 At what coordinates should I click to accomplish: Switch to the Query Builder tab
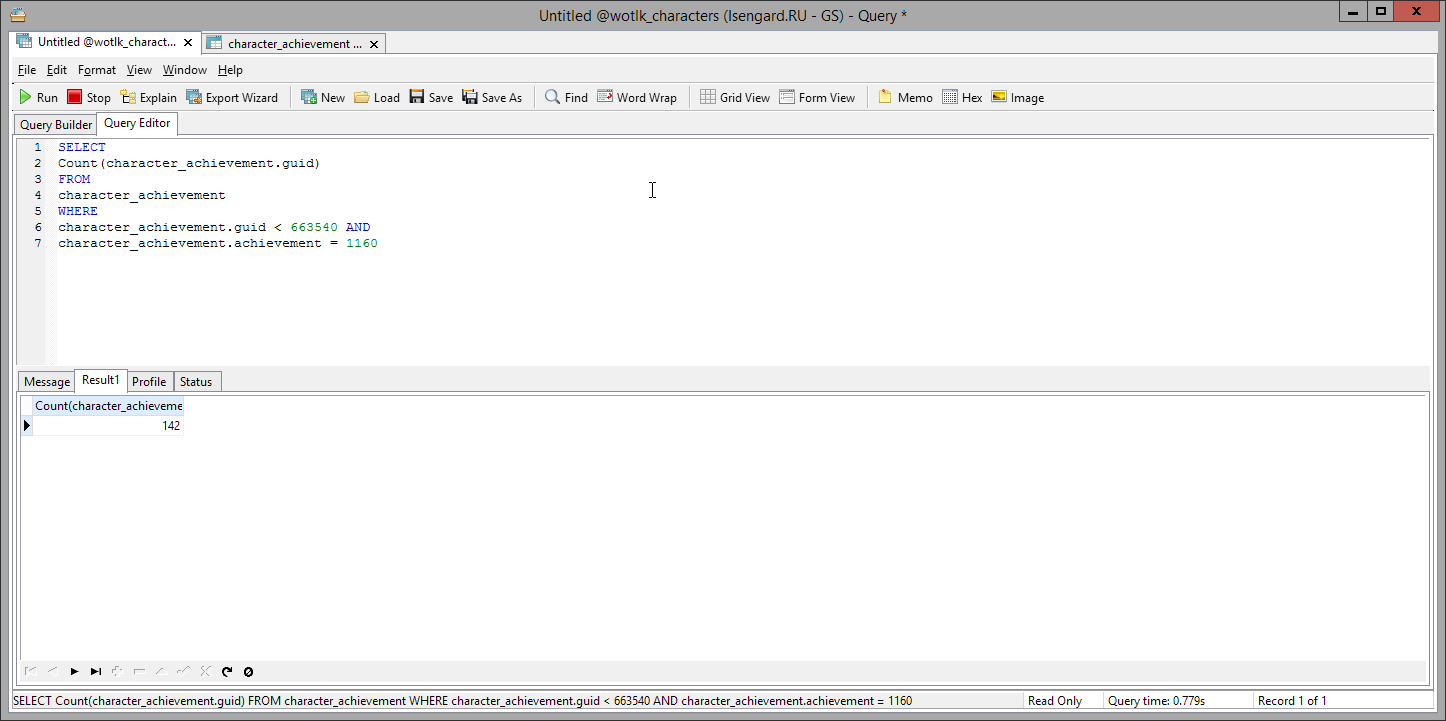click(x=56, y=125)
